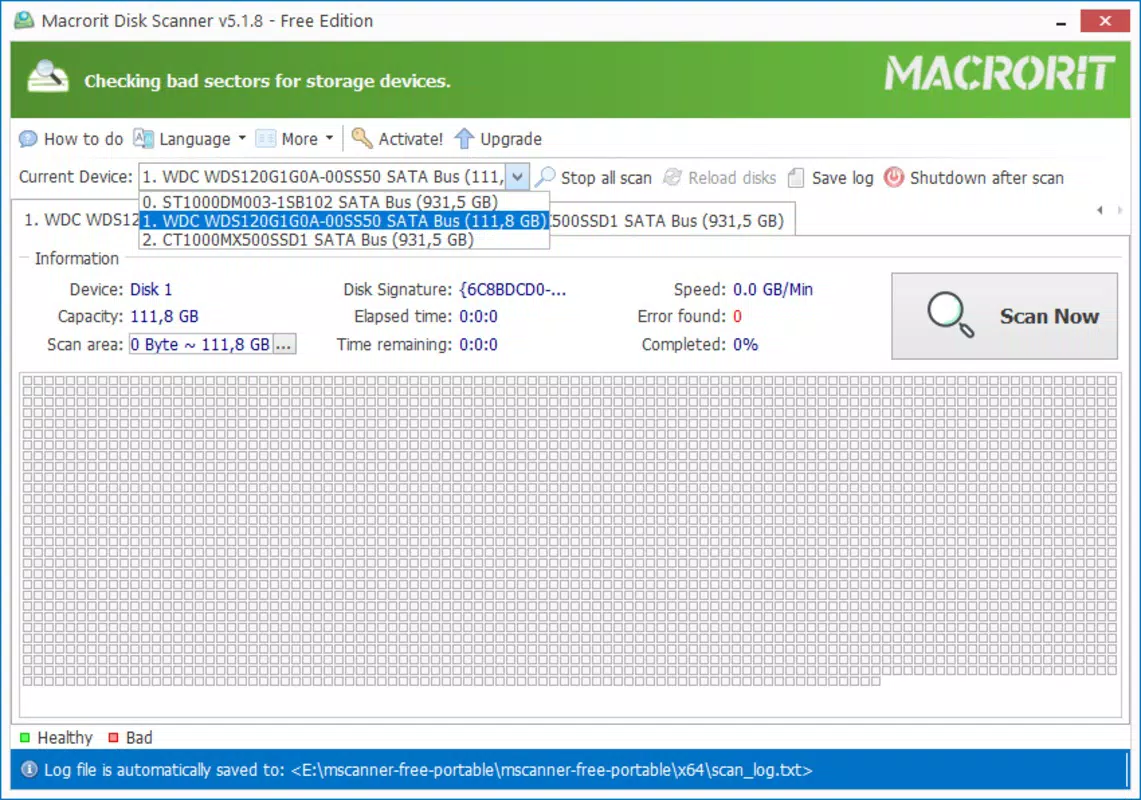Click the Save log label
Viewport: 1141px width, 800px height.
[842, 178]
